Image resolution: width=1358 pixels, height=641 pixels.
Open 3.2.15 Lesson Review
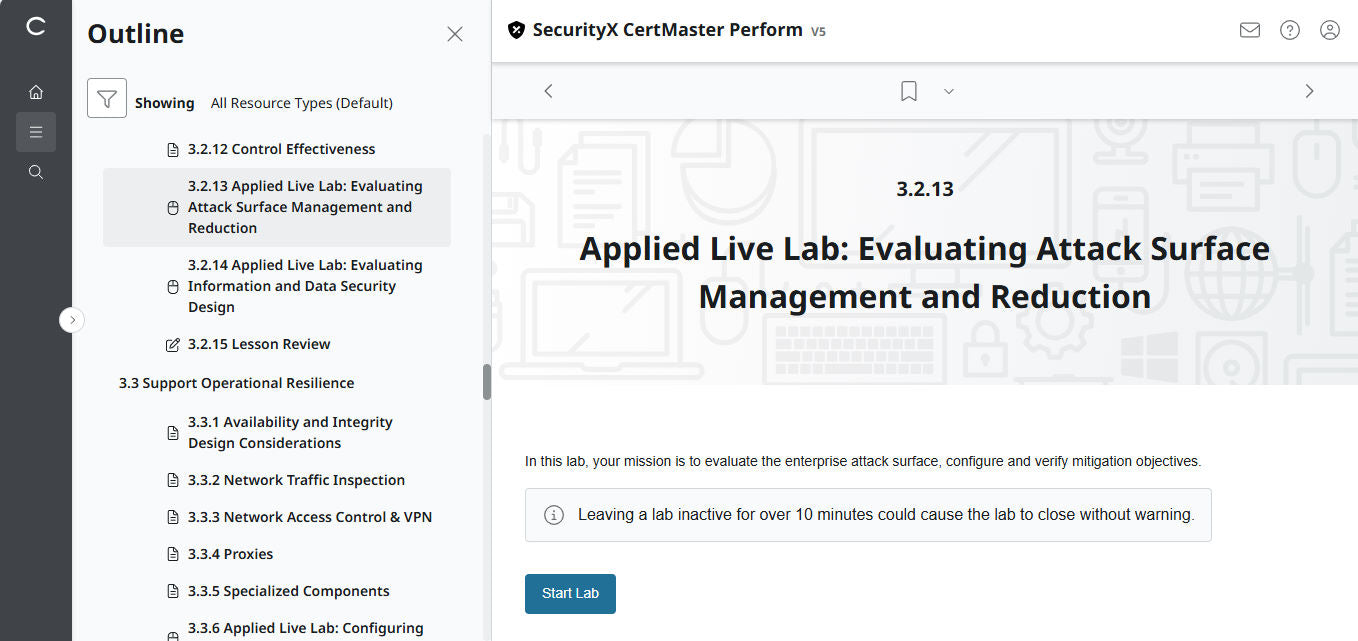coord(258,343)
